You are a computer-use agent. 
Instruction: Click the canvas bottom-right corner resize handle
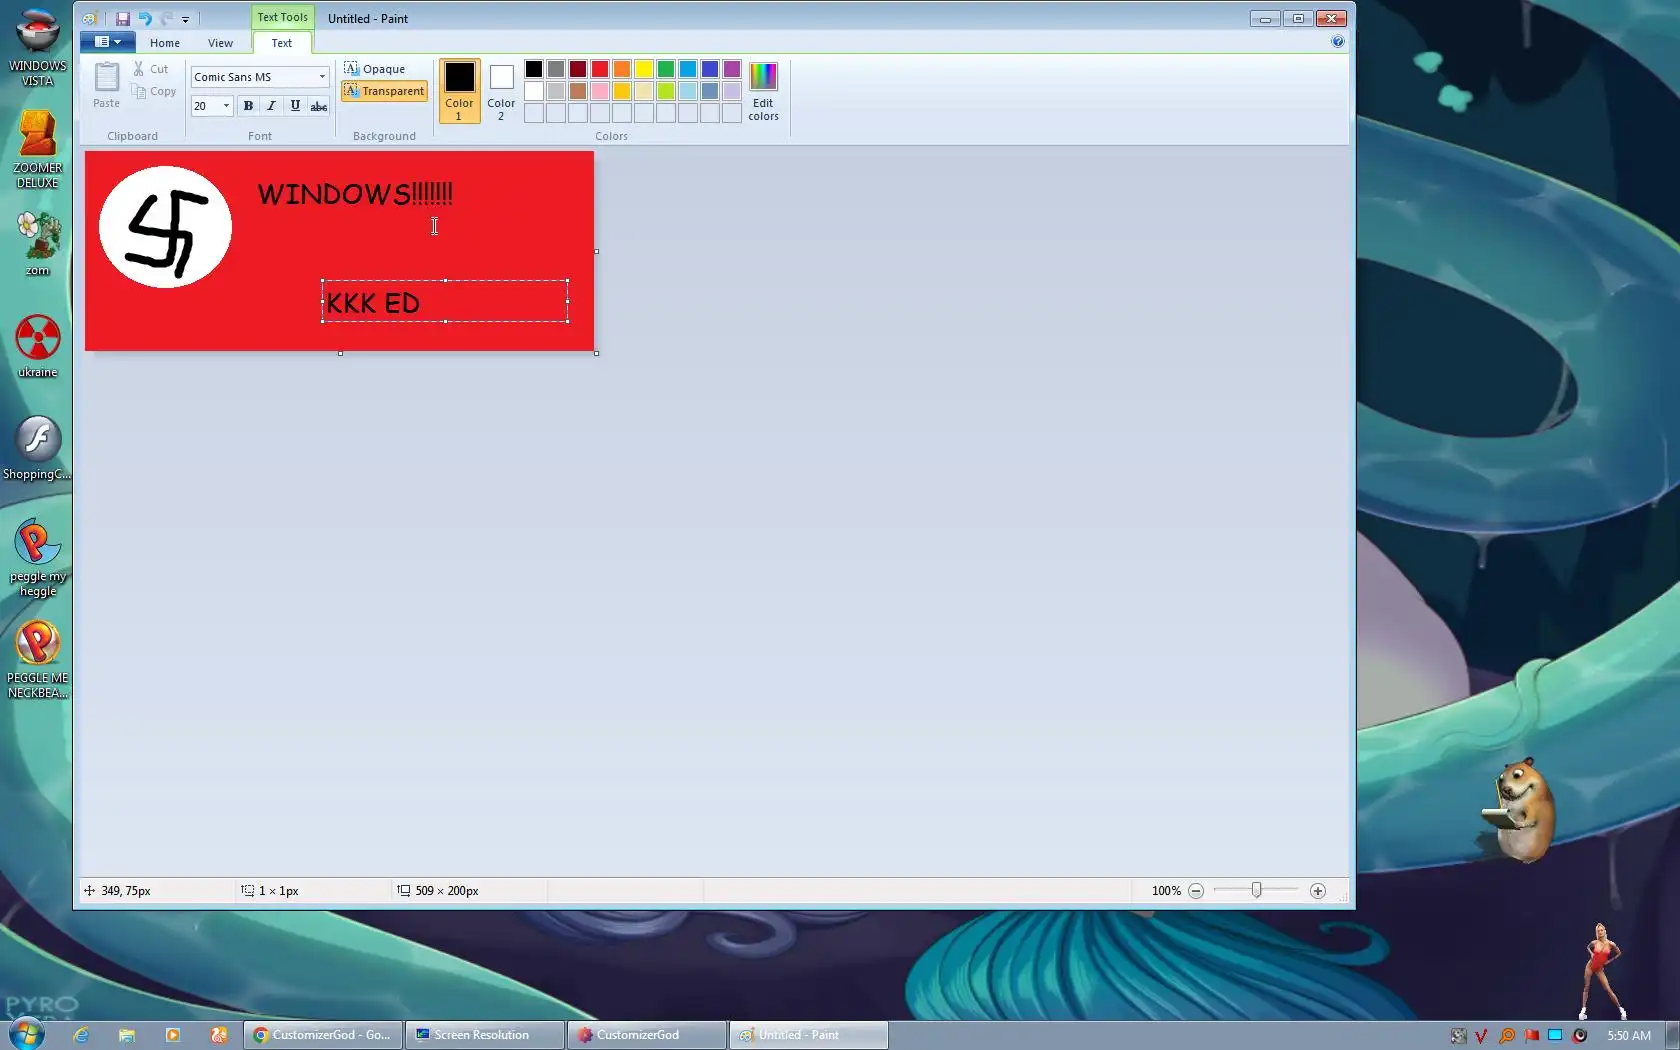coord(596,353)
